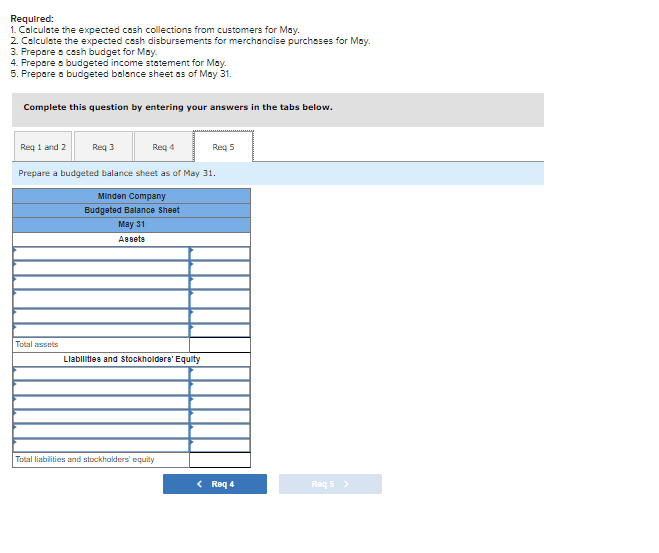The height and width of the screenshot is (553, 659).
Task: Click the second asset amount field
Action: [220, 268]
